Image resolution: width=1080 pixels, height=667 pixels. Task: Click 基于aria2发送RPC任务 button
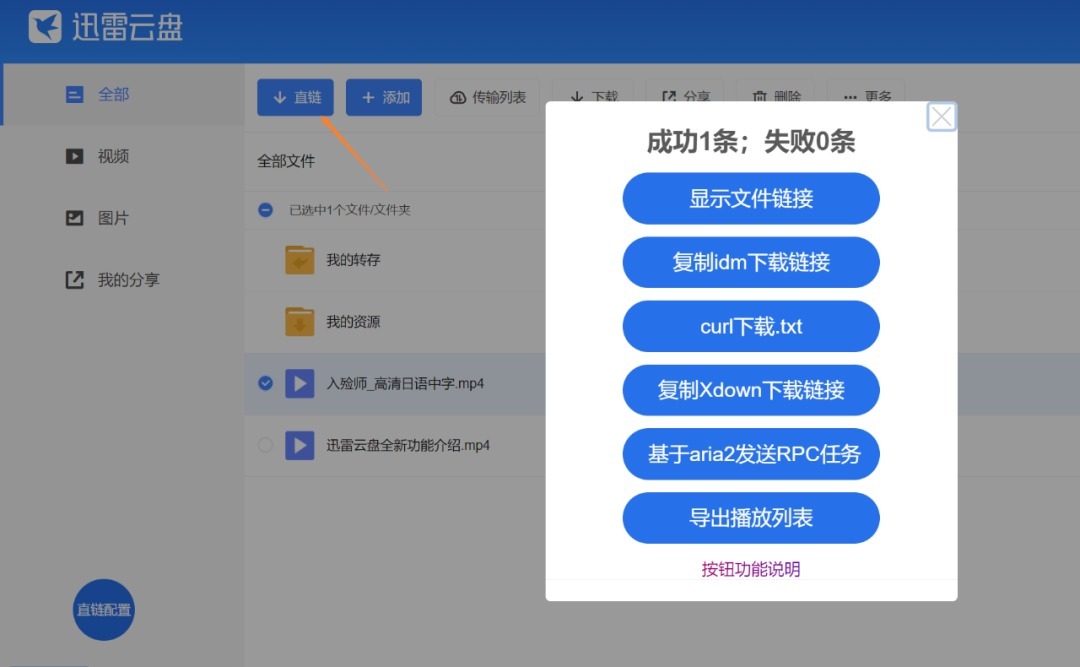click(x=750, y=454)
